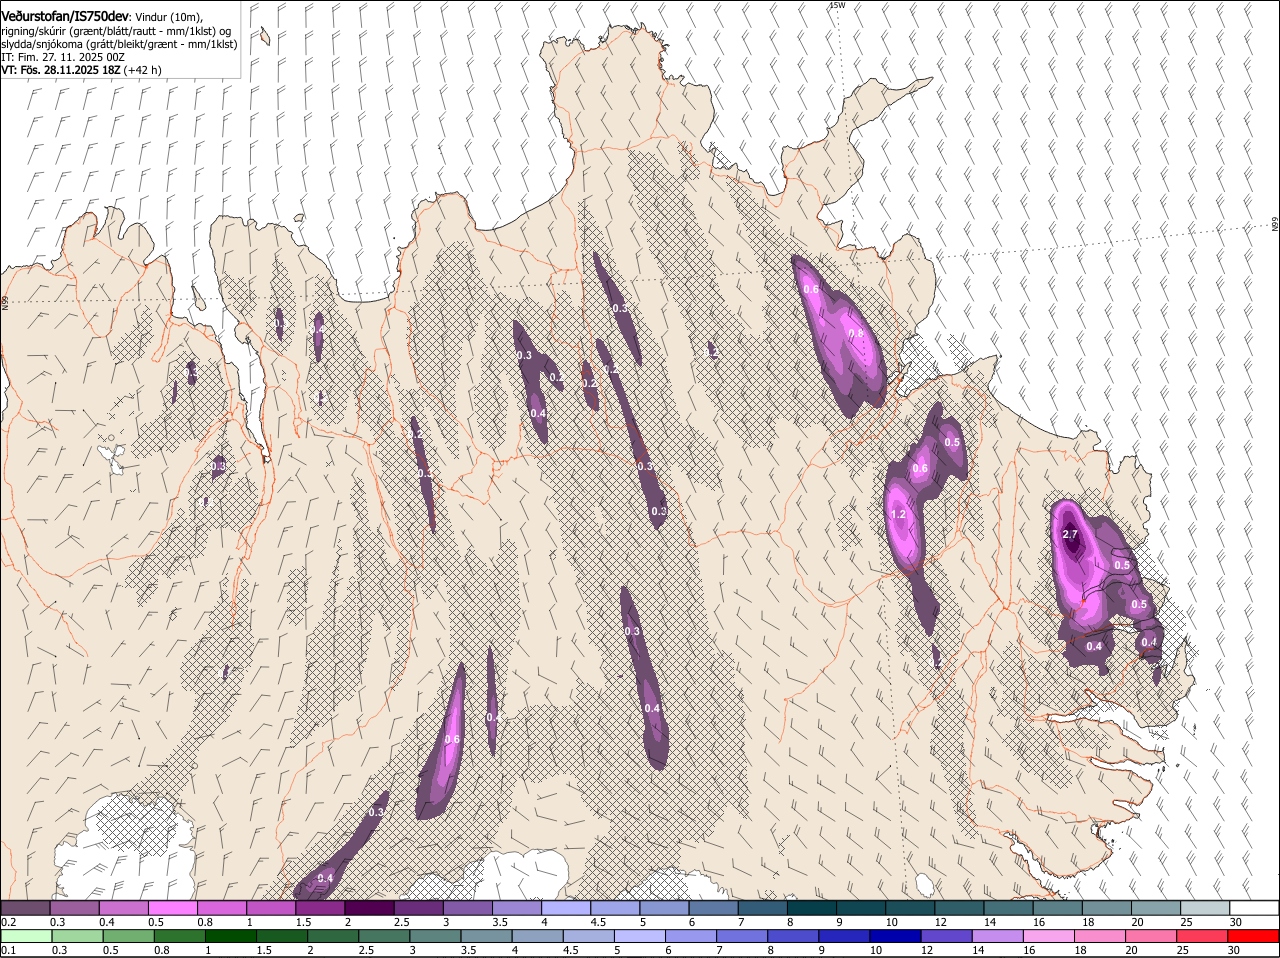Pick pink swatch between 18 and 20, bottom row
The image size is (1280, 958).
[1101, 937]
